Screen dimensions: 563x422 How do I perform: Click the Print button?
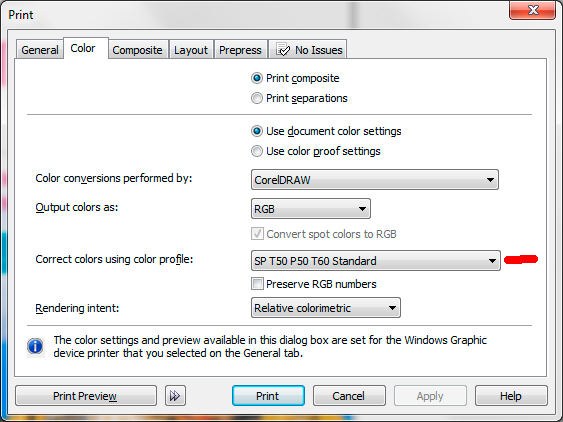click(x=268, y=396)
